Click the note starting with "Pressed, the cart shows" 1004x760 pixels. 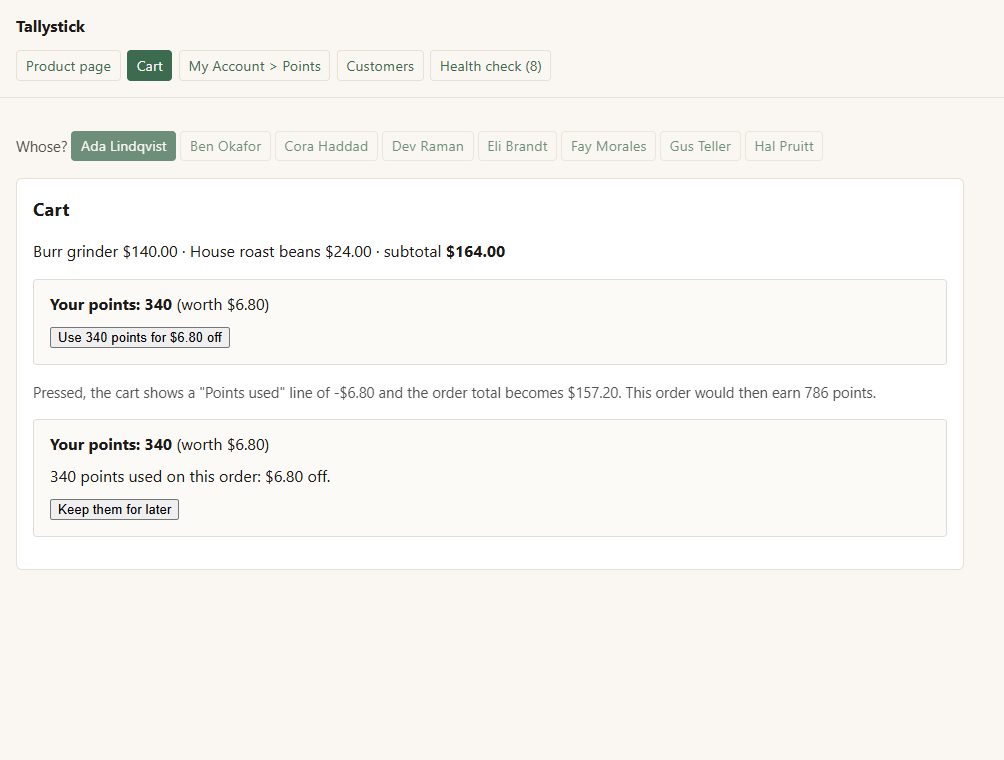(x=455, y=392)
